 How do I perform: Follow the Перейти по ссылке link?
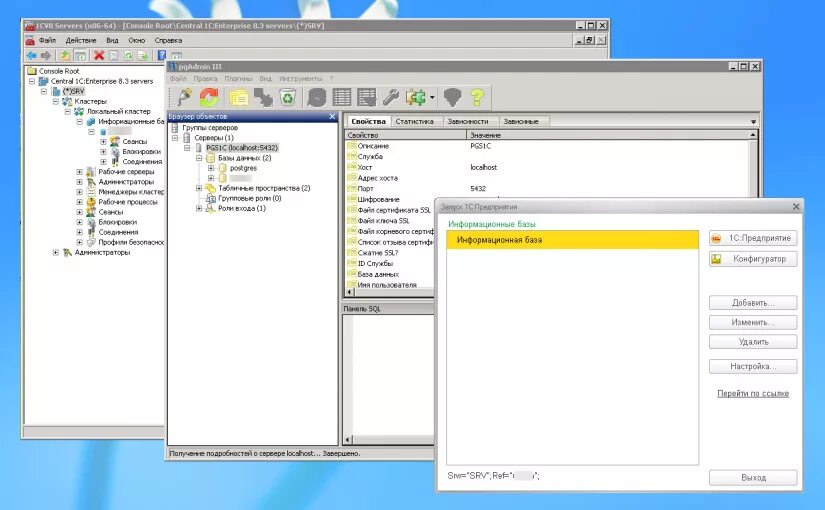click(753, 394)
